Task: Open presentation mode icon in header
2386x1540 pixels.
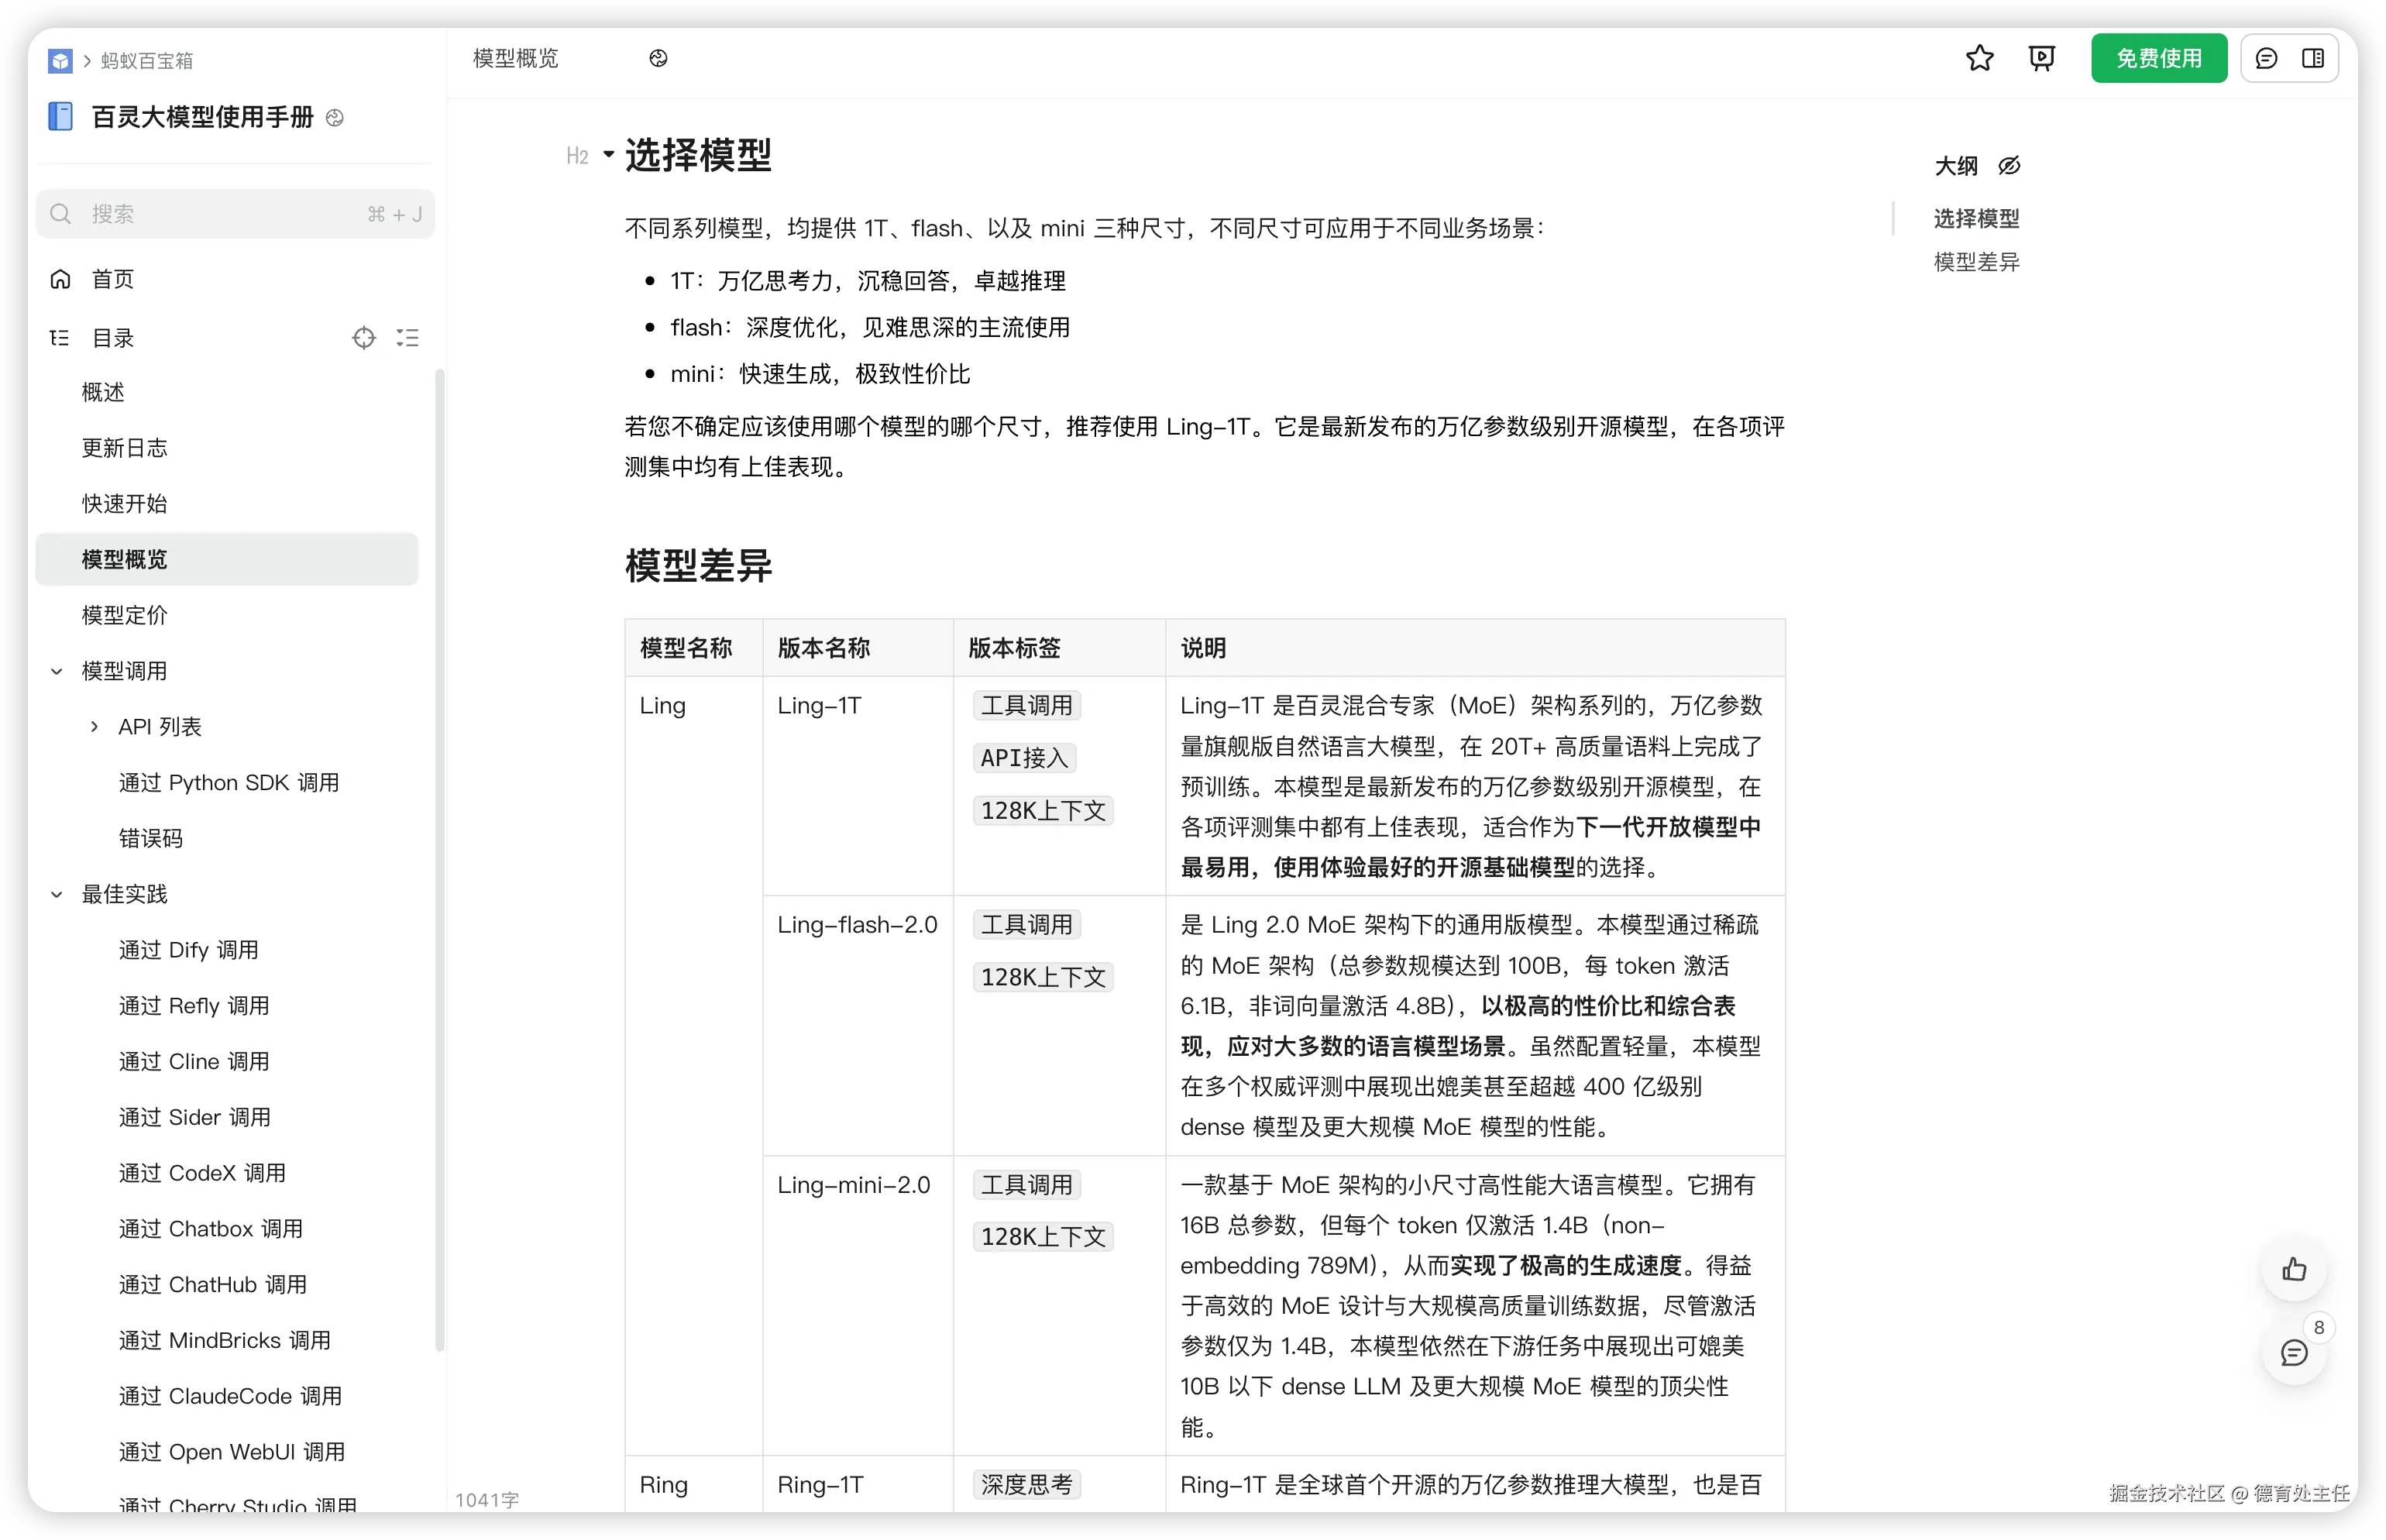Action: 2041,58
